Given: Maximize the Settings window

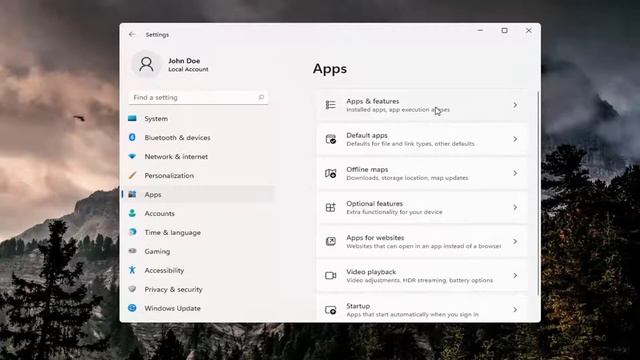Looking at the screenshot, I should pos(504,30).
